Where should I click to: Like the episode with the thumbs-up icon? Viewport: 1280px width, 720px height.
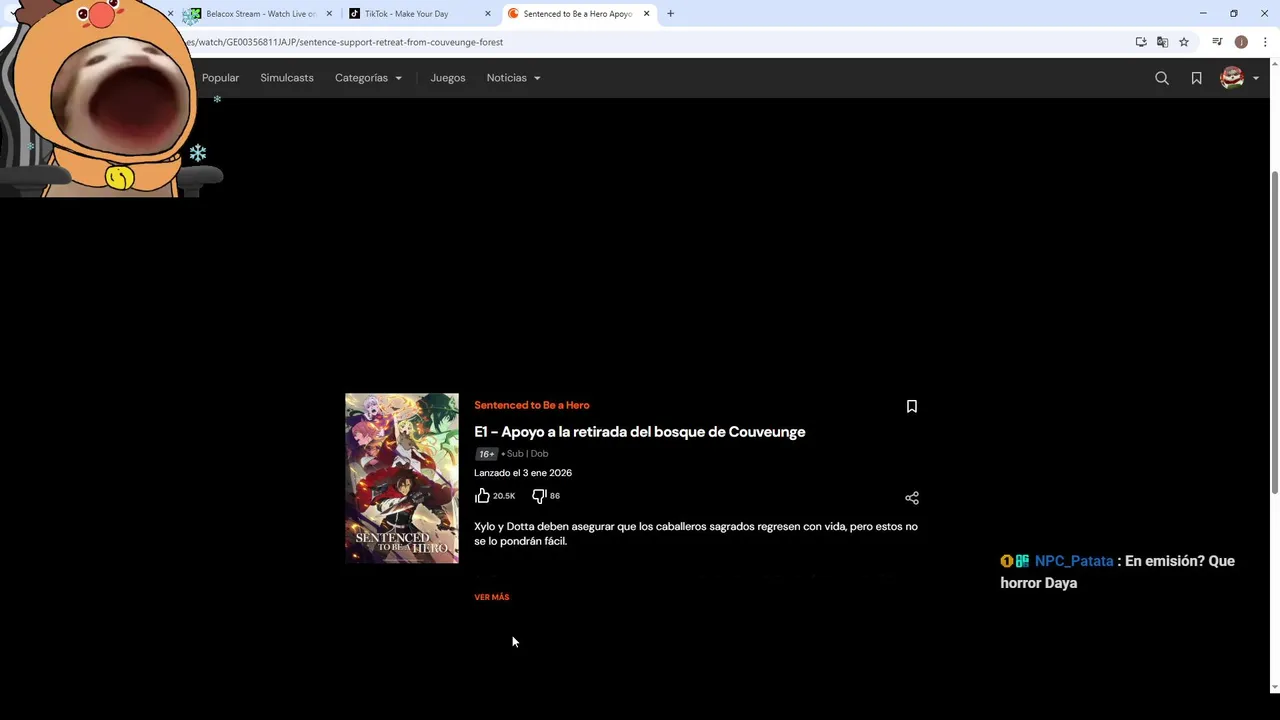pos(482,496)
